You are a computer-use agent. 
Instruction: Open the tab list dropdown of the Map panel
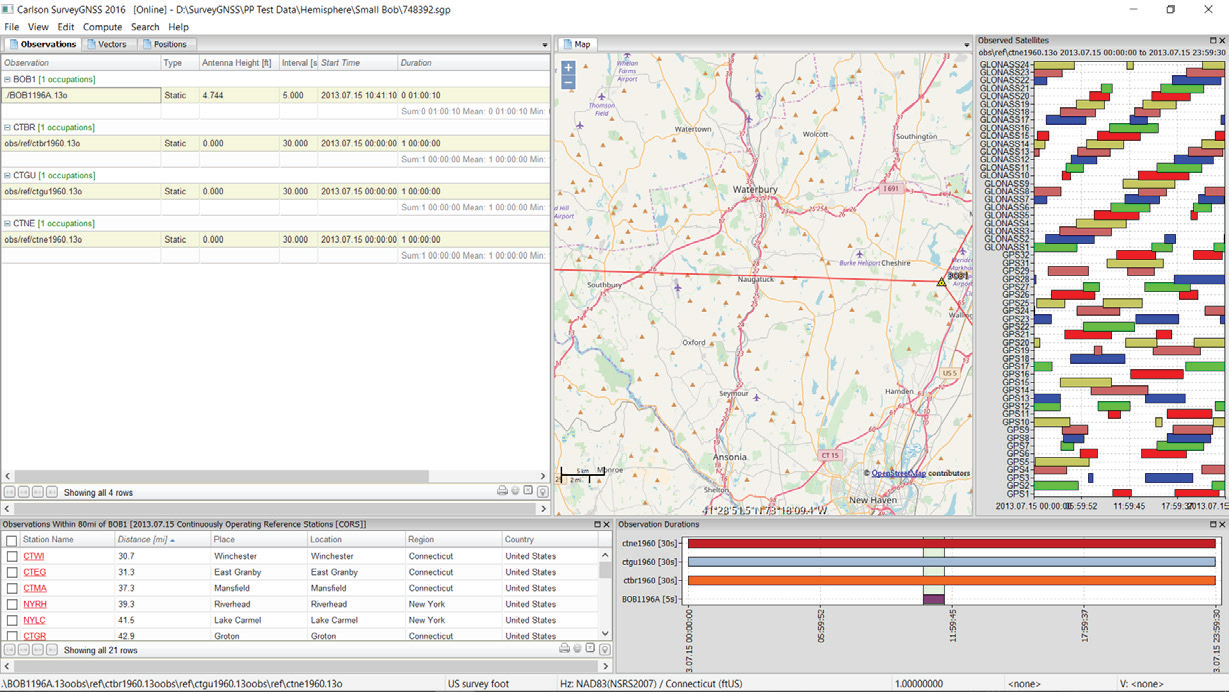click(x=967, y=45)
